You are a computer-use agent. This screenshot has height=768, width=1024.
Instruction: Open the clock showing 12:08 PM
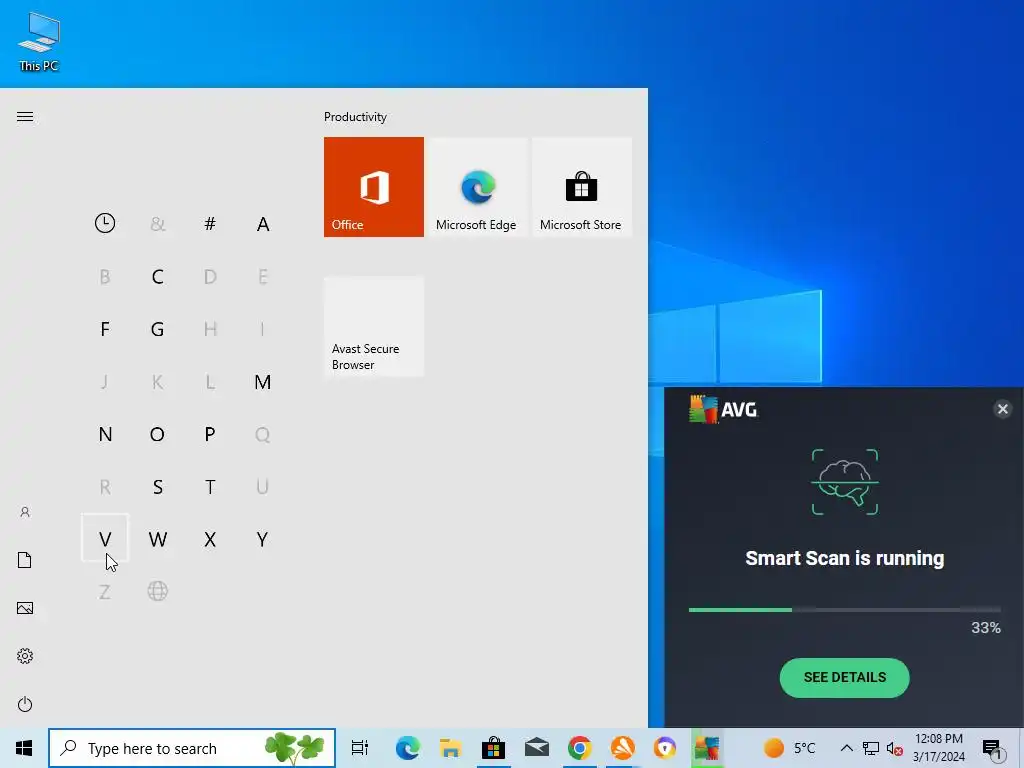tap(939, 748)
